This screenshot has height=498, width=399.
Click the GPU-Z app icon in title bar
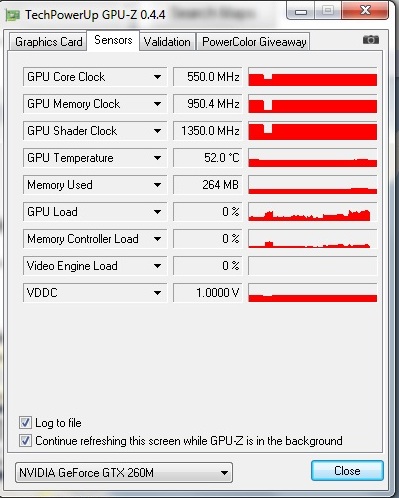pyautogui.click(x=12, y=15)
